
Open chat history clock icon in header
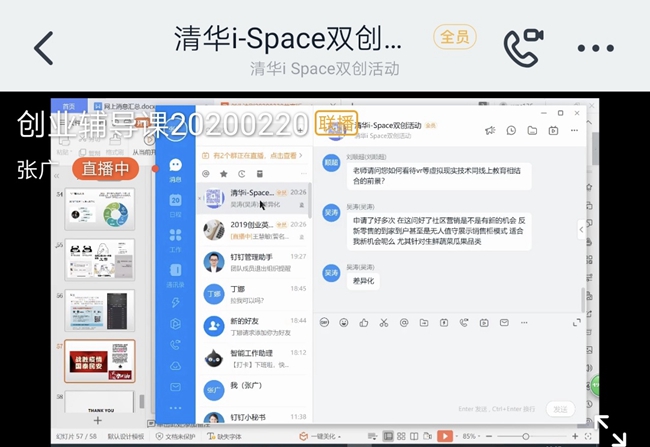[511, 131]
